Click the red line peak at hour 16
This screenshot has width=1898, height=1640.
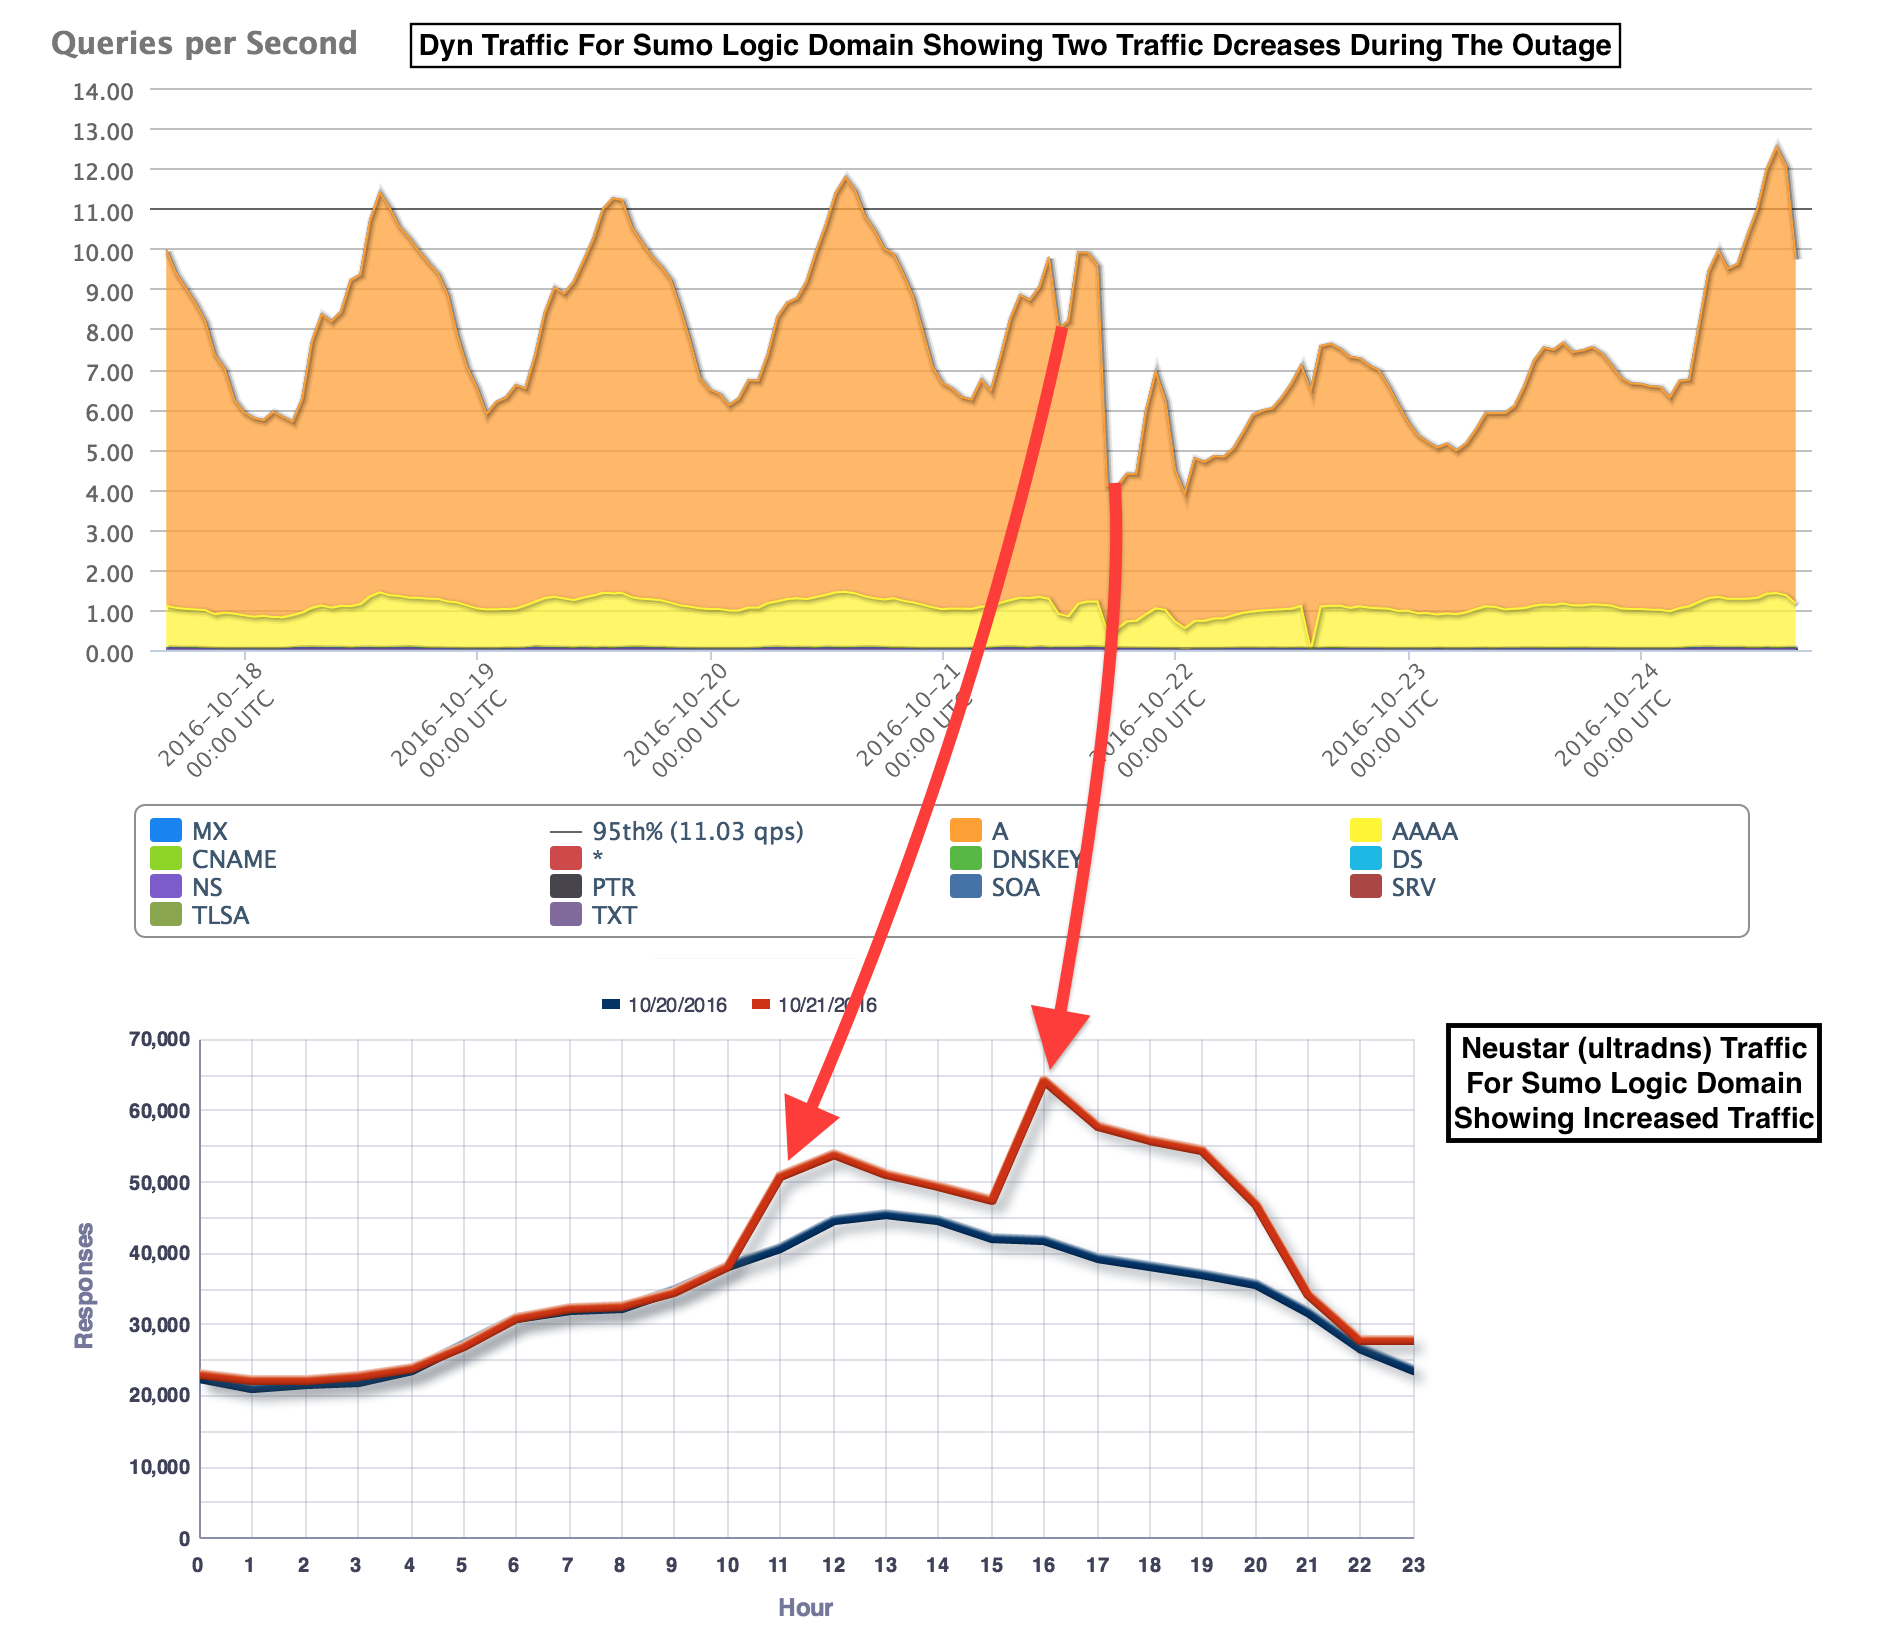tap(1044, 1081)
